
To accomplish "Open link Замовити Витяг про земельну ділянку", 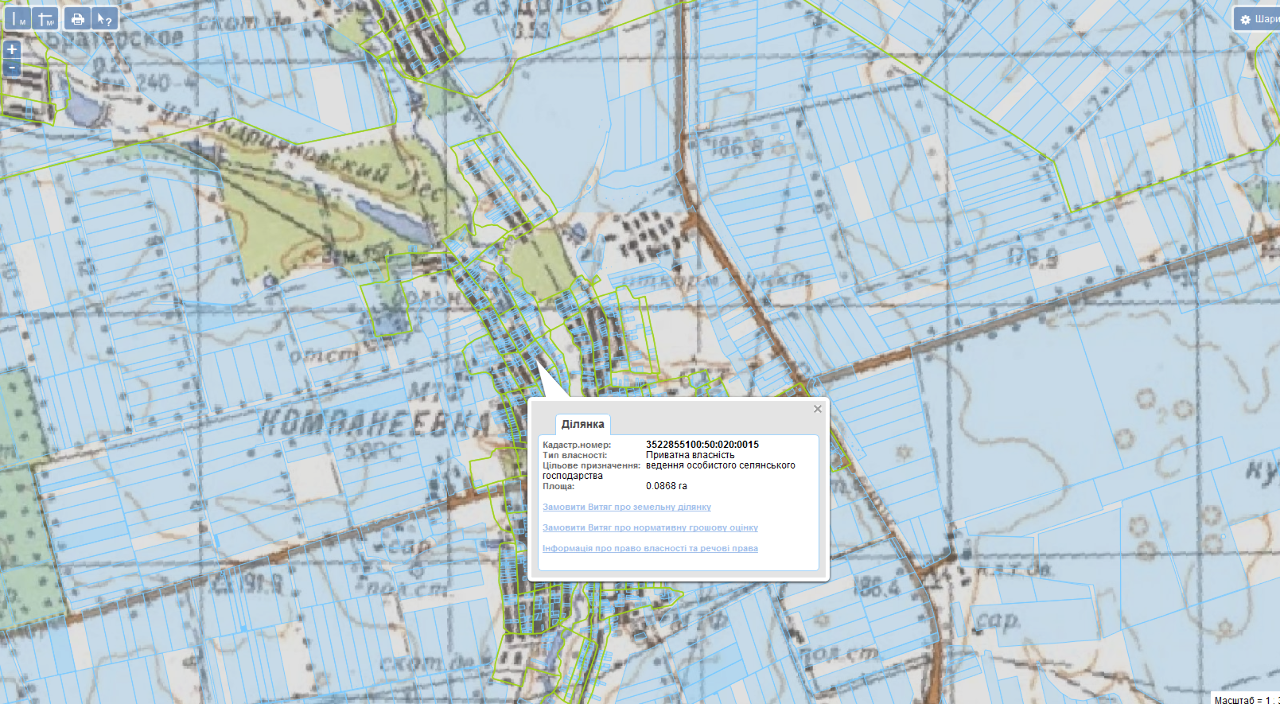I will pyautogui.click(x=626, y=507).
